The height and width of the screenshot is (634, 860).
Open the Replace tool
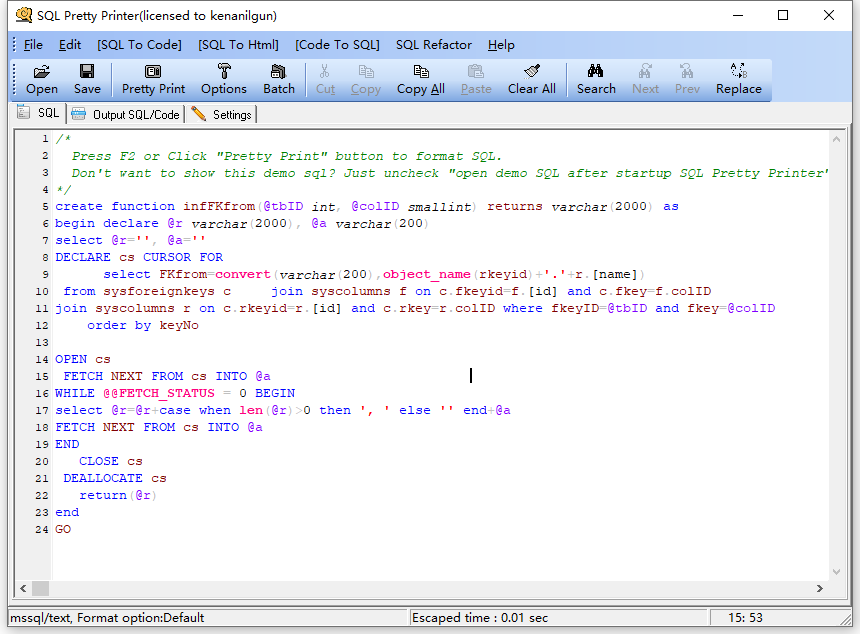click(x=738, y=80)
